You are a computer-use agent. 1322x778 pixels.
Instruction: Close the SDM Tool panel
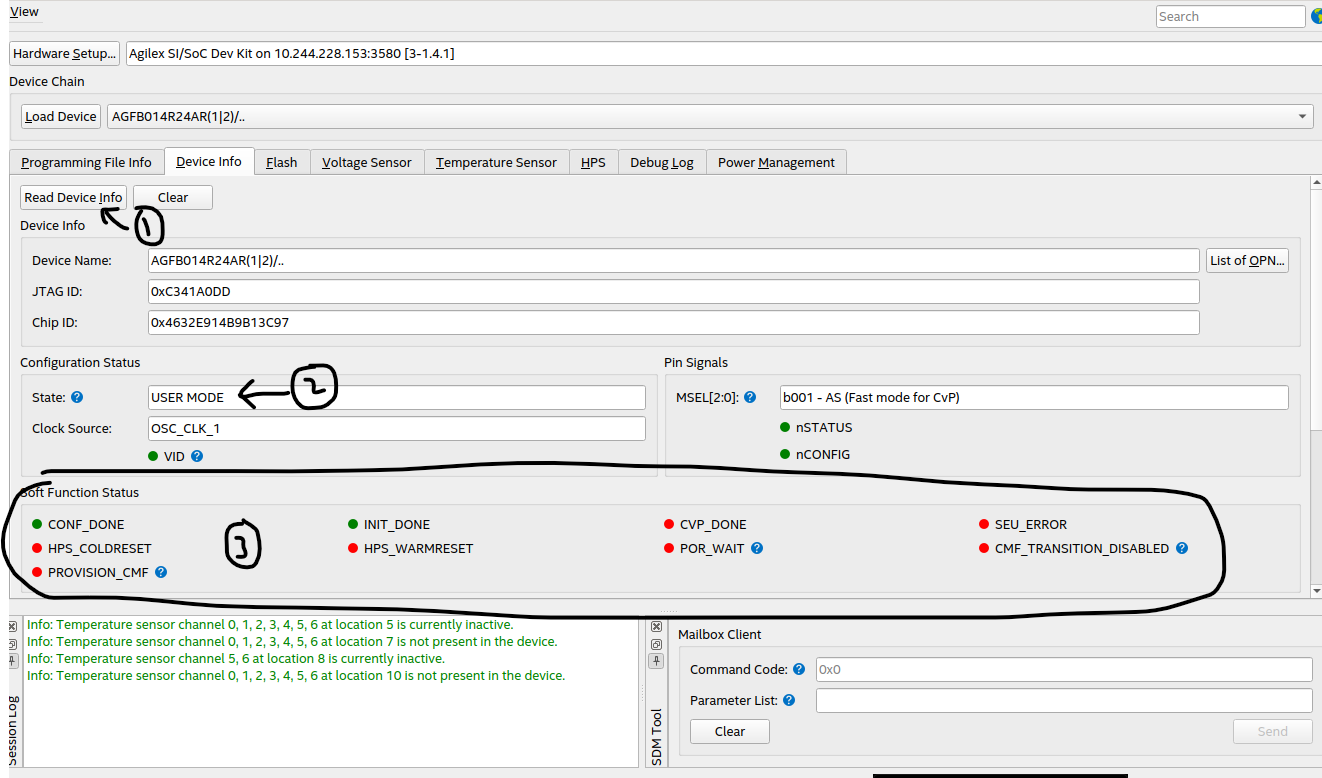point(656,626)
